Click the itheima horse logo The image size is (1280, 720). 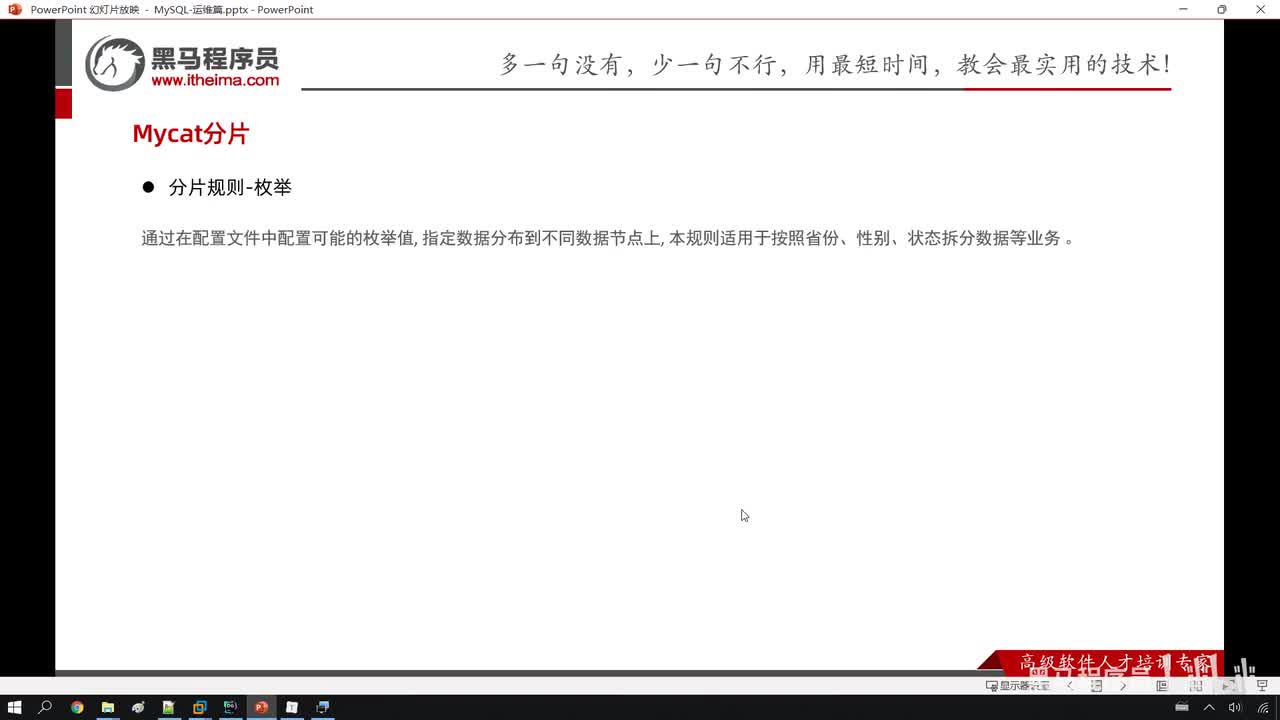115,64
